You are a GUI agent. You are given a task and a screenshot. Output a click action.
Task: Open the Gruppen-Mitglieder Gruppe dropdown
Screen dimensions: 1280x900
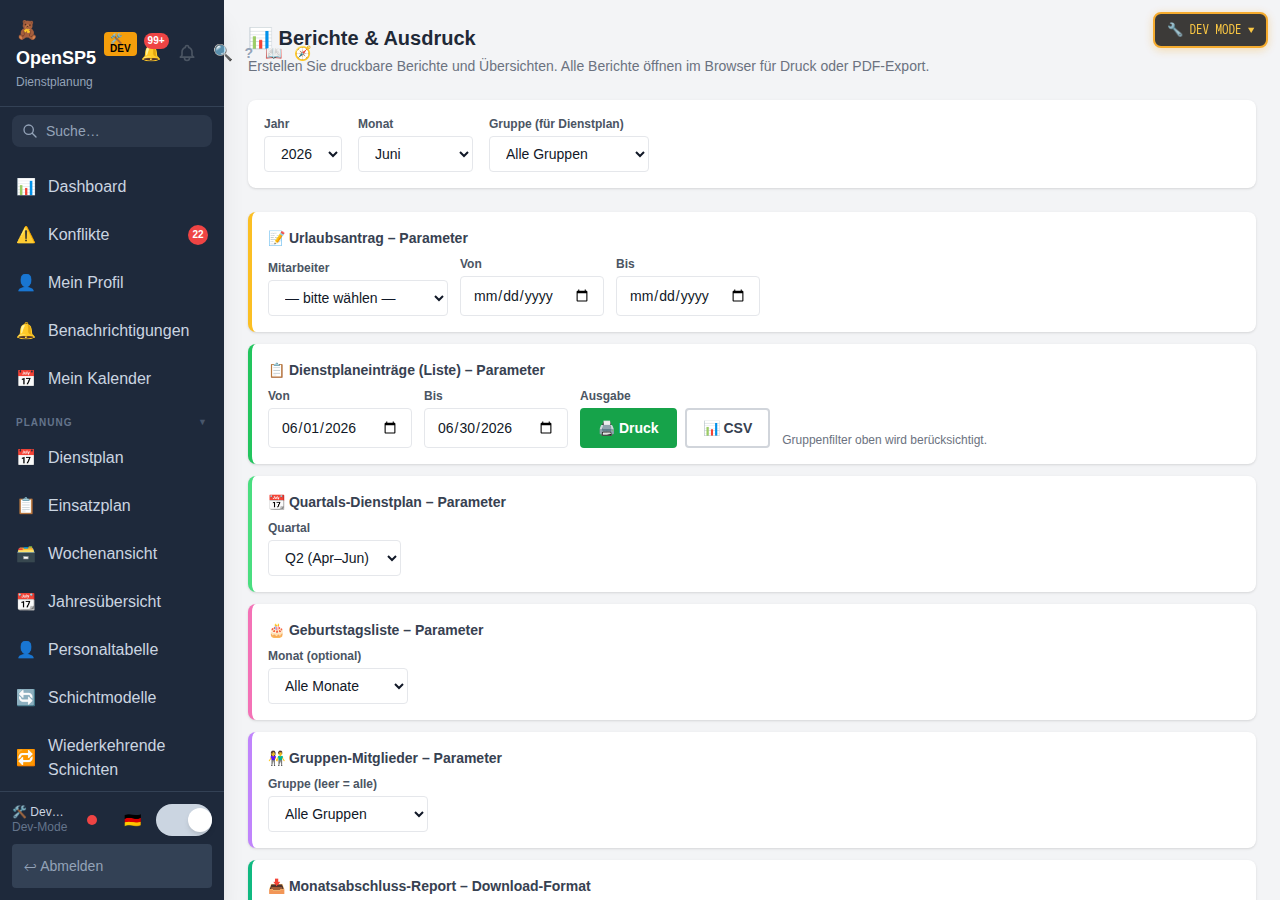click(x=348, y=814)
